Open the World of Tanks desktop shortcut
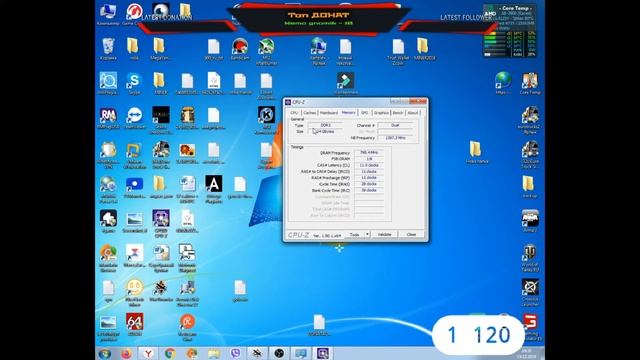The width and height of the screenshot is (640, 360). [530, 258]
